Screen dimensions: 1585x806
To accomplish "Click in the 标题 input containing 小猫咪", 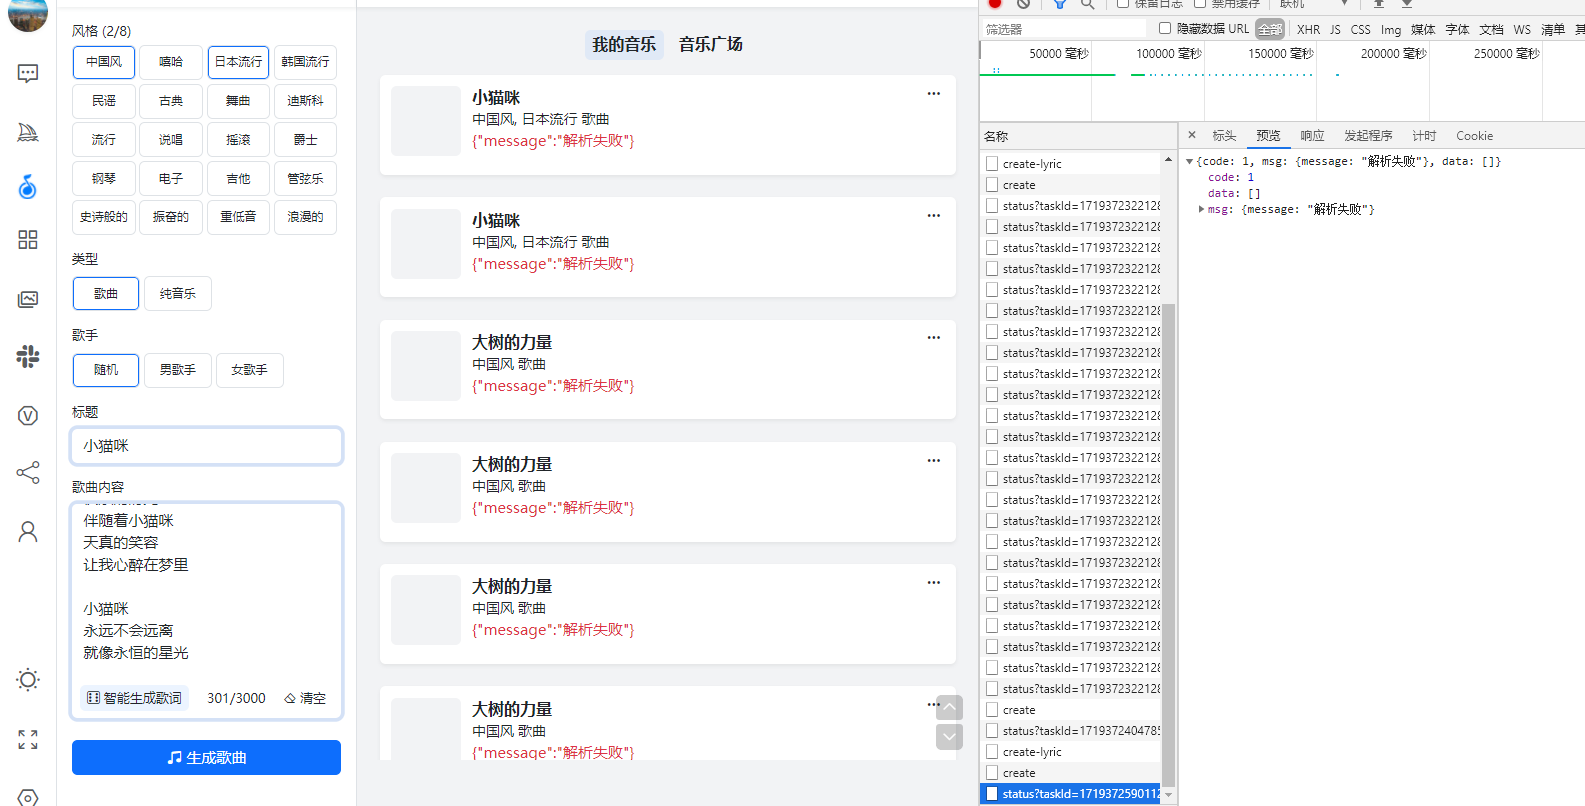I will click(206, 446).
